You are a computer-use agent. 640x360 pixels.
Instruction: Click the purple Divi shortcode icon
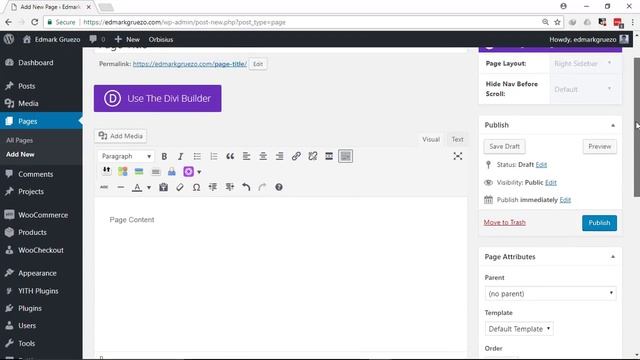(189, 172)
